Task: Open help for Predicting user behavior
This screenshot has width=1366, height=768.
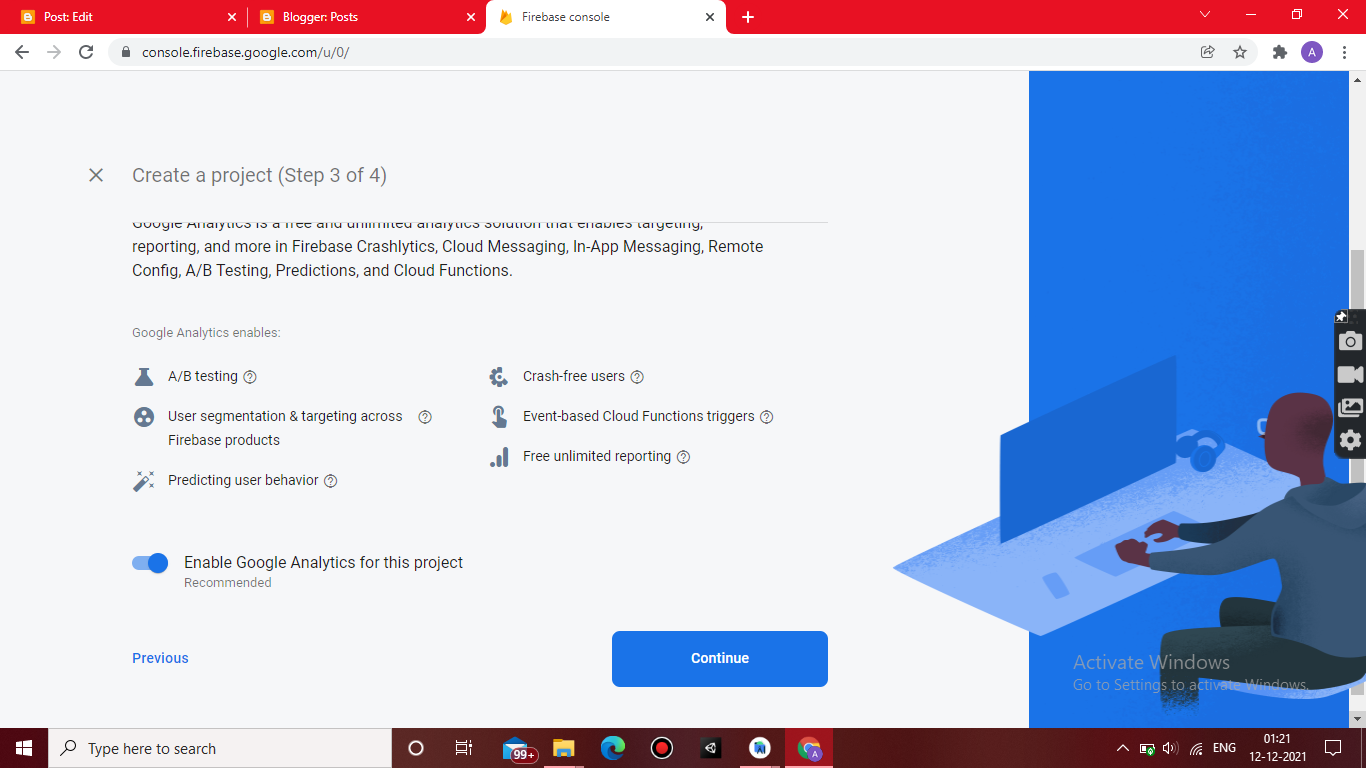Action: [331, 481]
